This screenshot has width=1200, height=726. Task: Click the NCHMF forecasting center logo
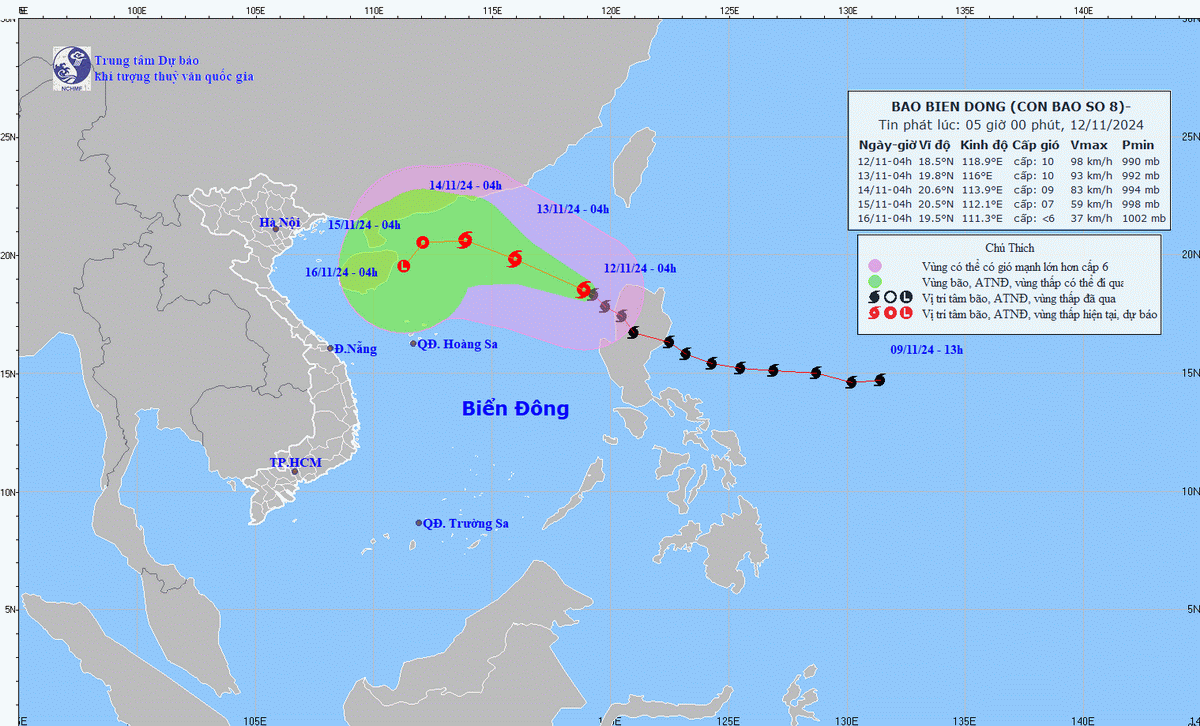[71, 70]
